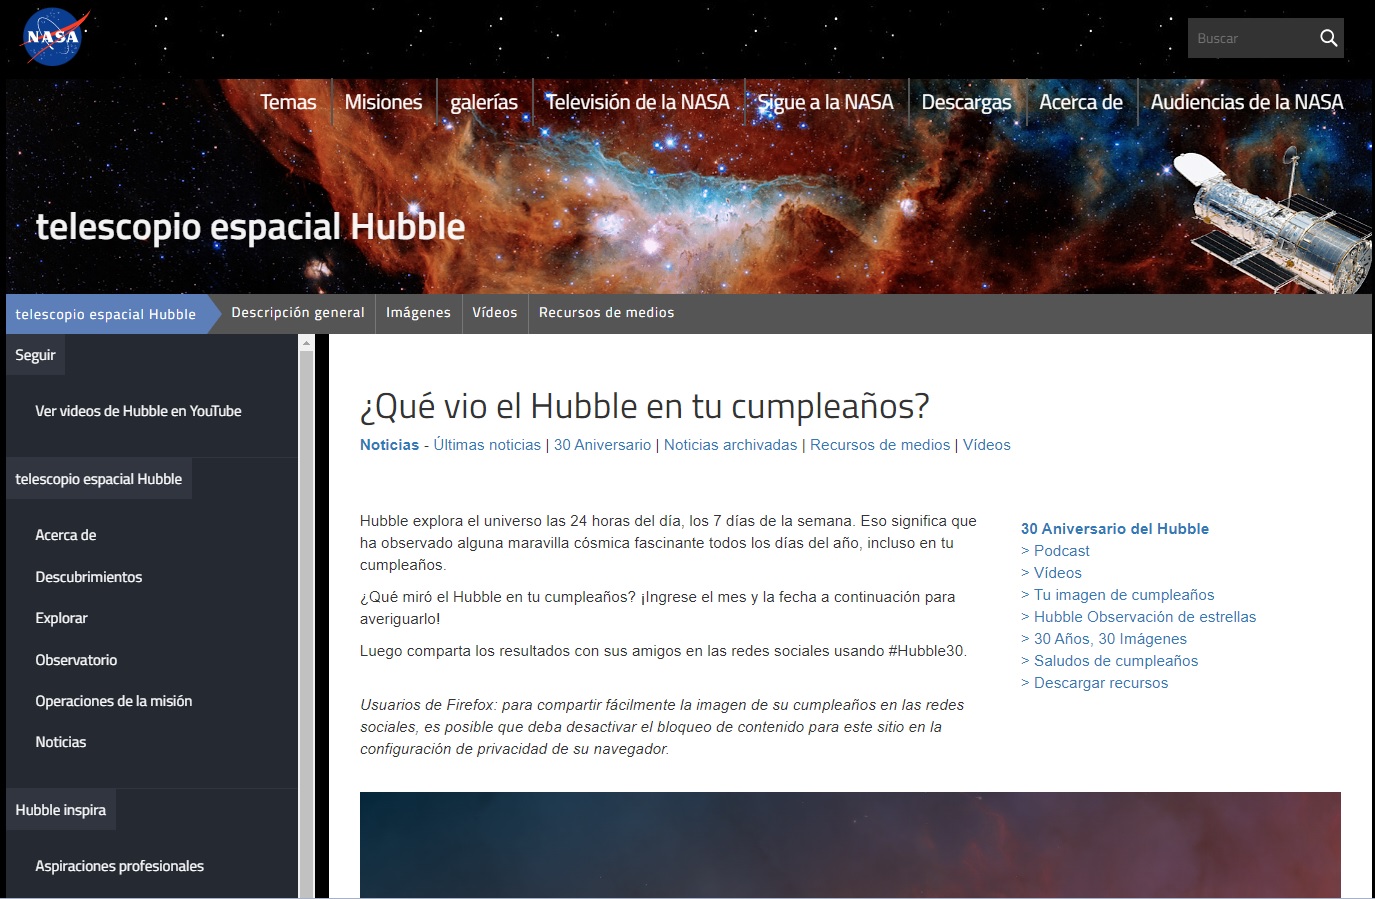Screen dimensions: 1375x899
Task: Open Recursos de medios link under heading
Action: click(x=880, y=445)
